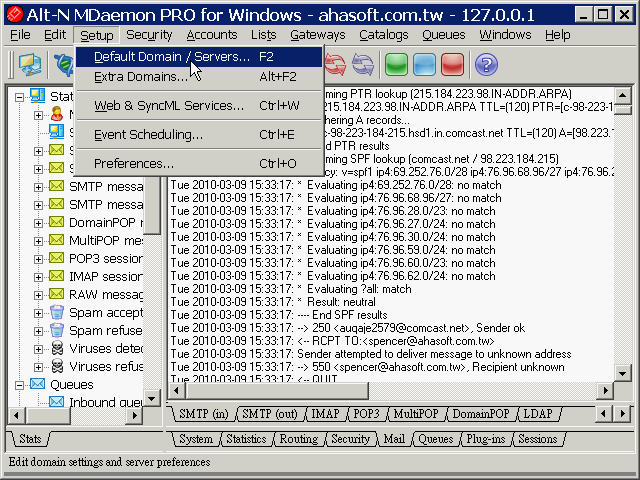Collapse the Statistics root tree node
640x480 pixels.
pyautogui.click(x=19, y=97)
